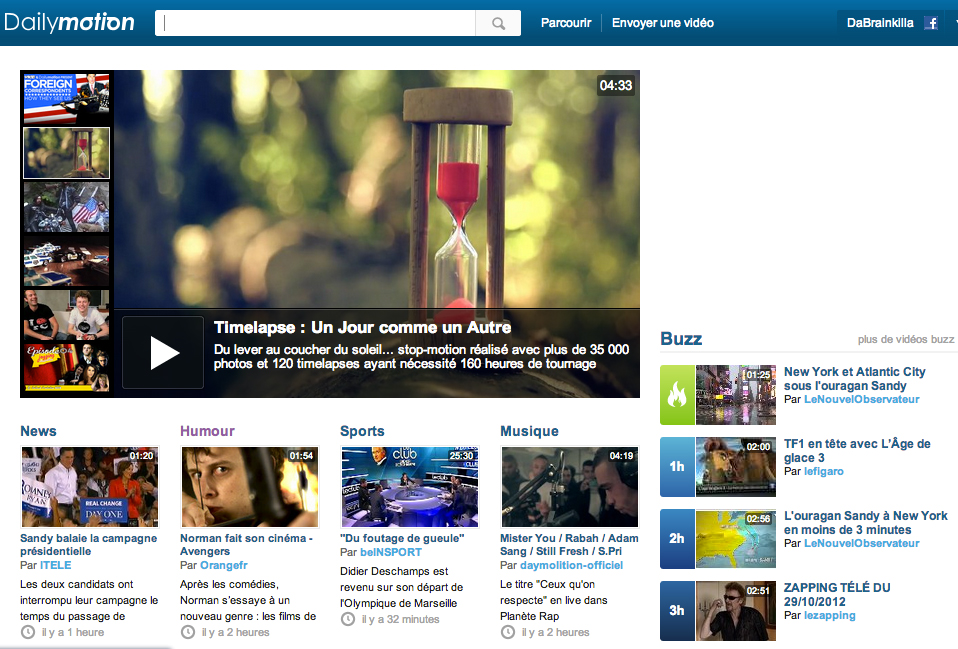Visit the lefigaro channel link
Image resolution: width=958 pixels, height=649 pixels.
[x=824, y=472]
